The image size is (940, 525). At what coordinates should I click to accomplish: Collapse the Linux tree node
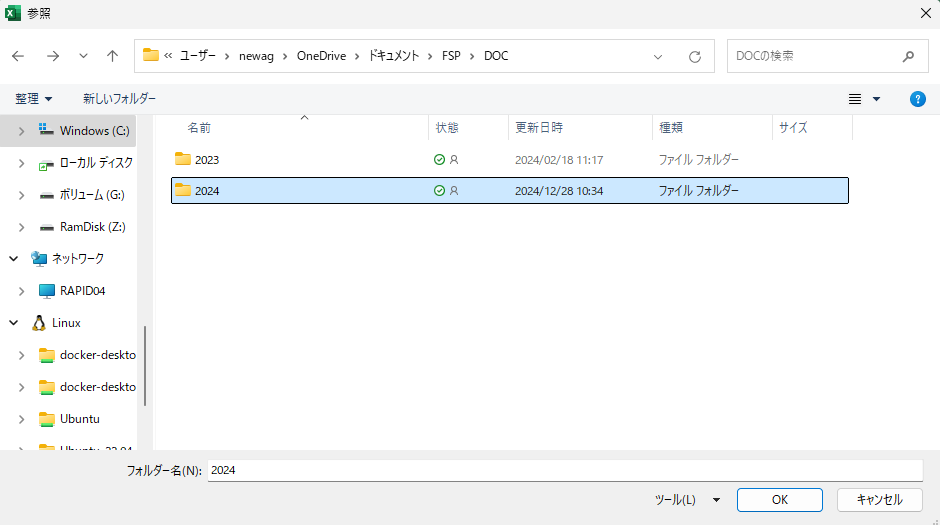pyautogui.click(x=13, y=322)
